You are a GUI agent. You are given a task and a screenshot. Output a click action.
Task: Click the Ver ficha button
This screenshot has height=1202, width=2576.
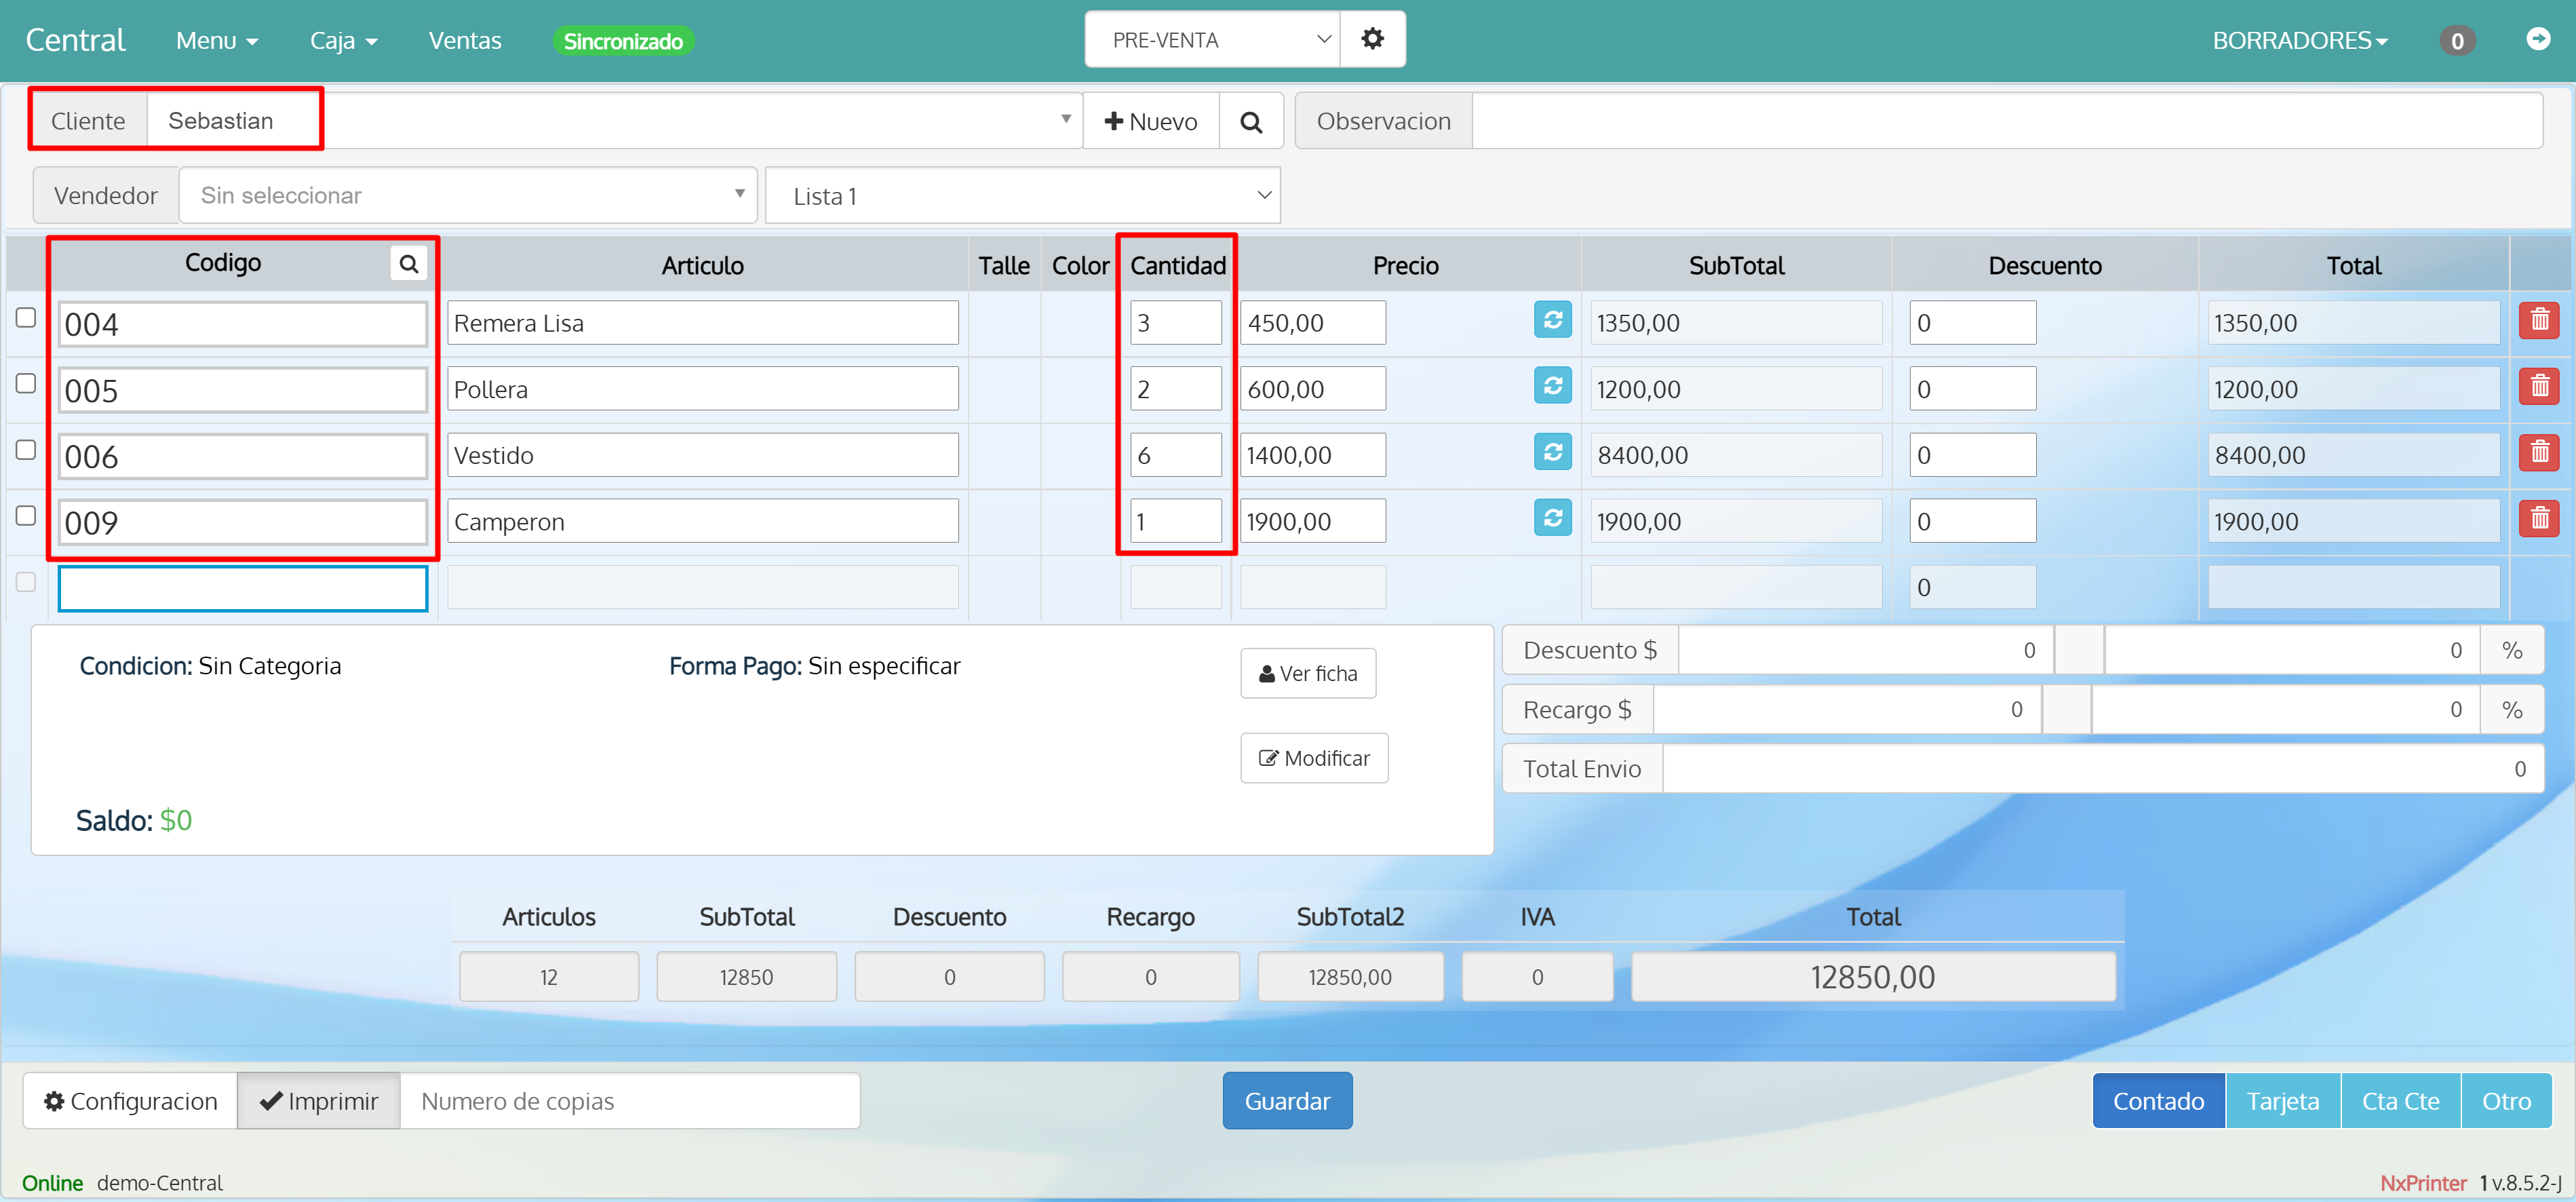click(x=1307, y=674)
